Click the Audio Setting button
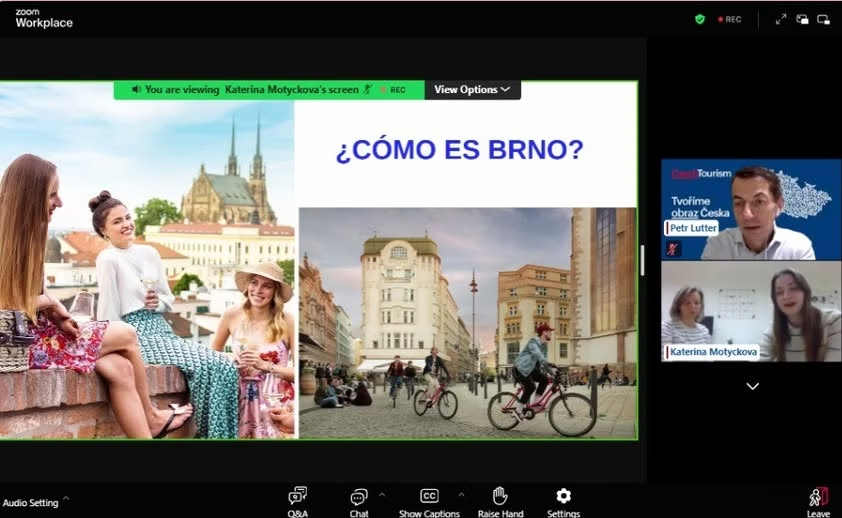 click(30, 503)
